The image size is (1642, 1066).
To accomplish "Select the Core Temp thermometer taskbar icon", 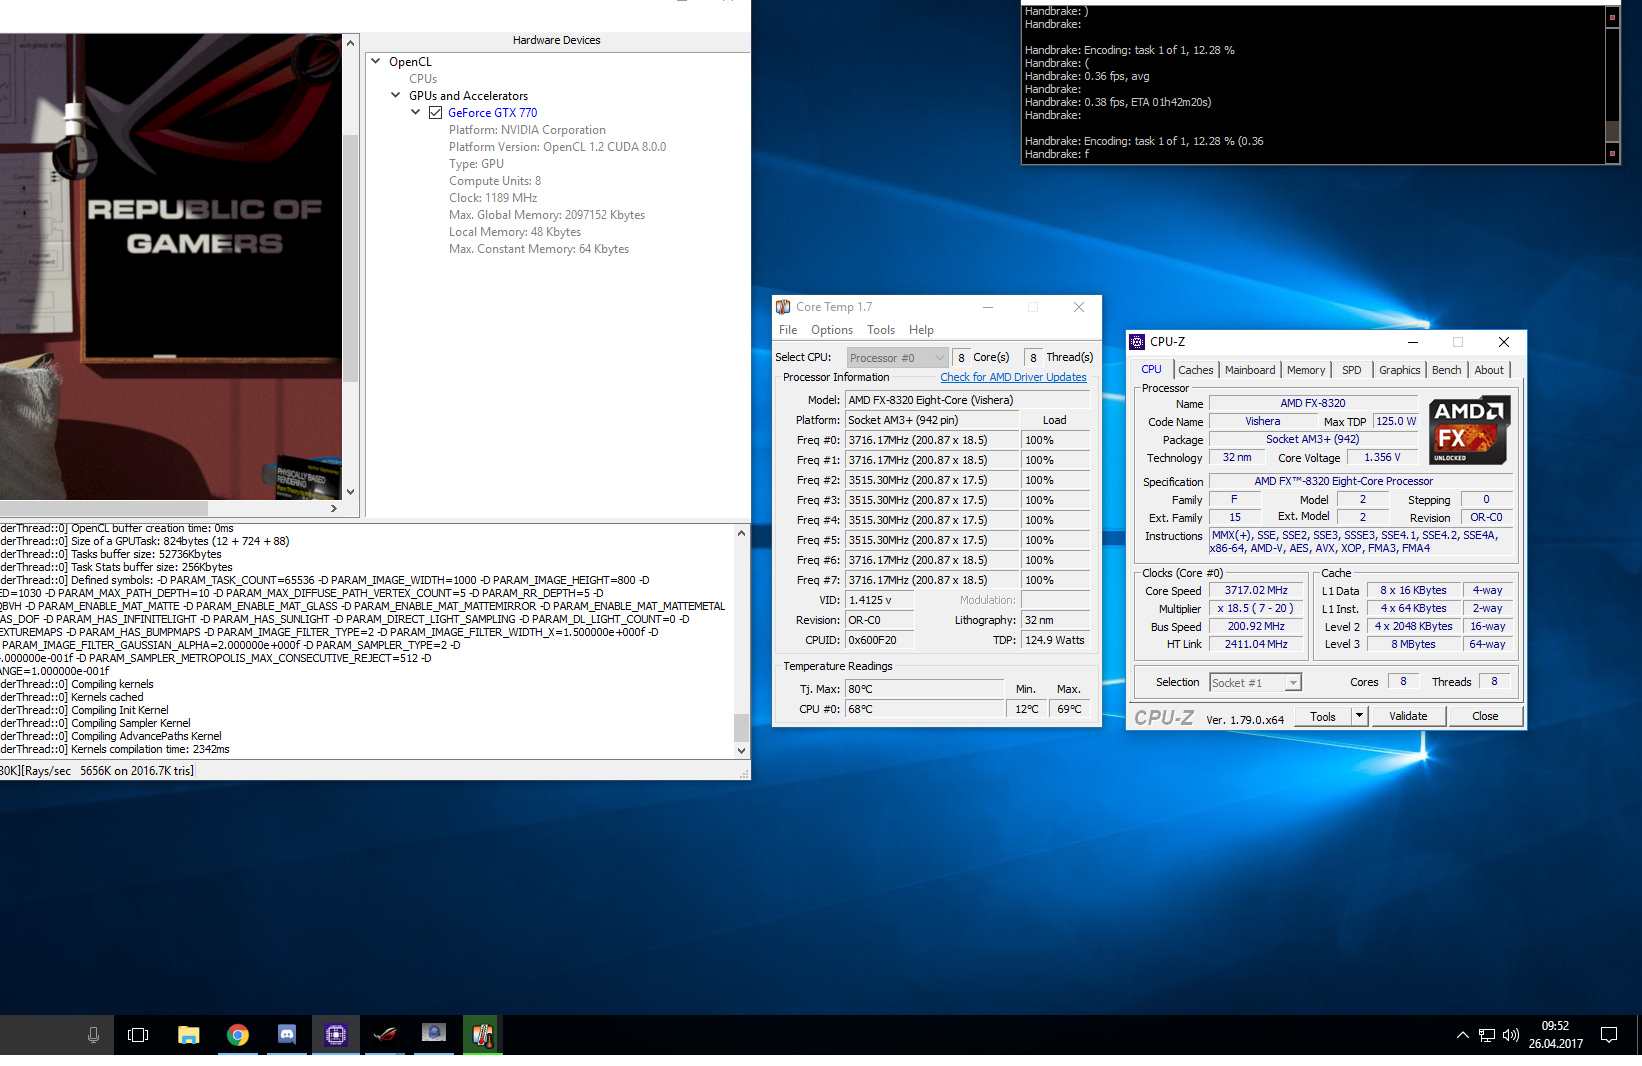I will click(482, 1035).
